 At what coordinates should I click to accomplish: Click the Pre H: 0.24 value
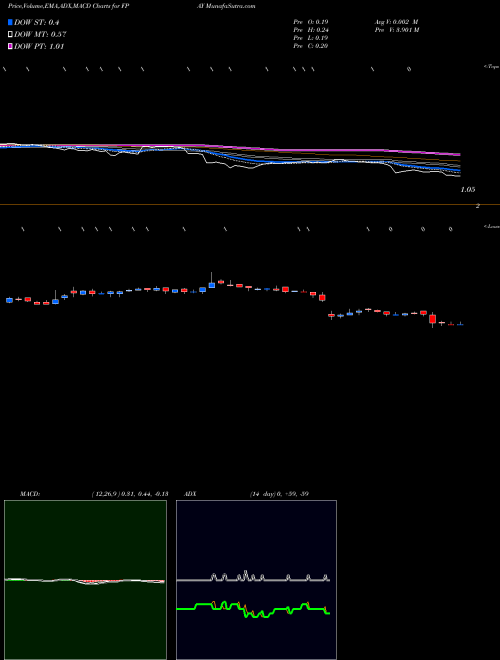pyautogui.click(x=311, y=30)
